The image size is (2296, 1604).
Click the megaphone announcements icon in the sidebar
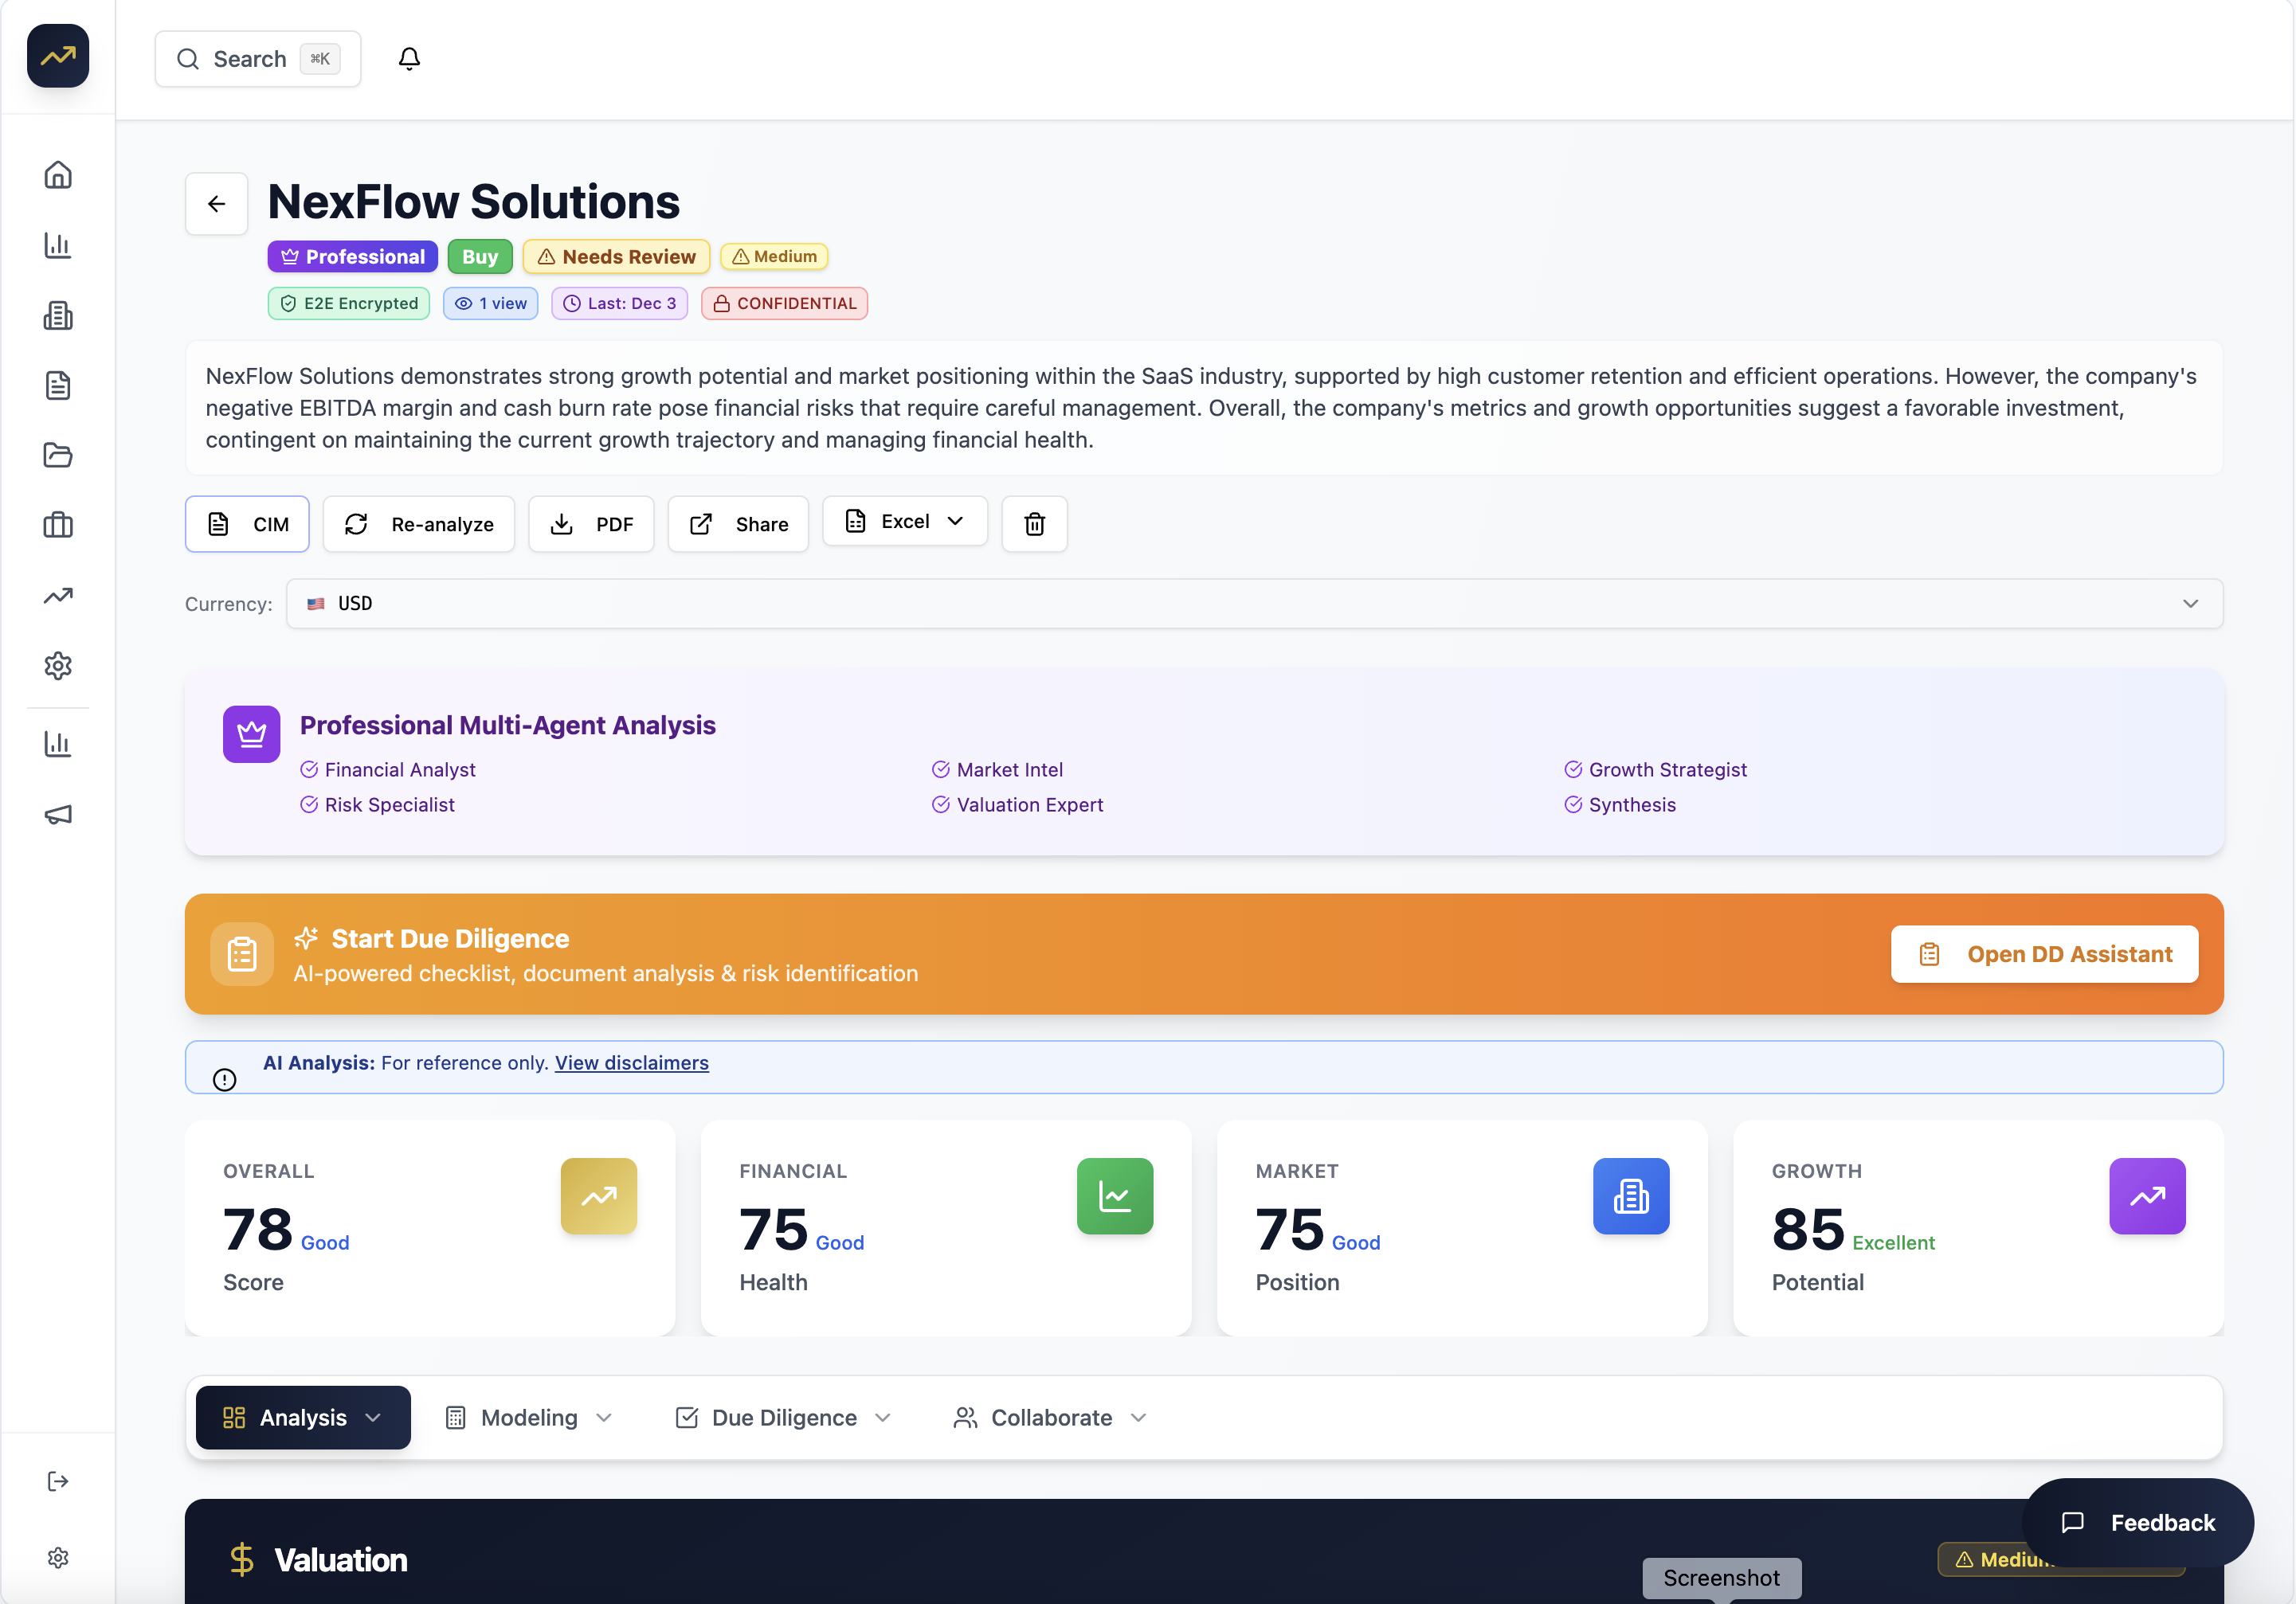[57, 813]
